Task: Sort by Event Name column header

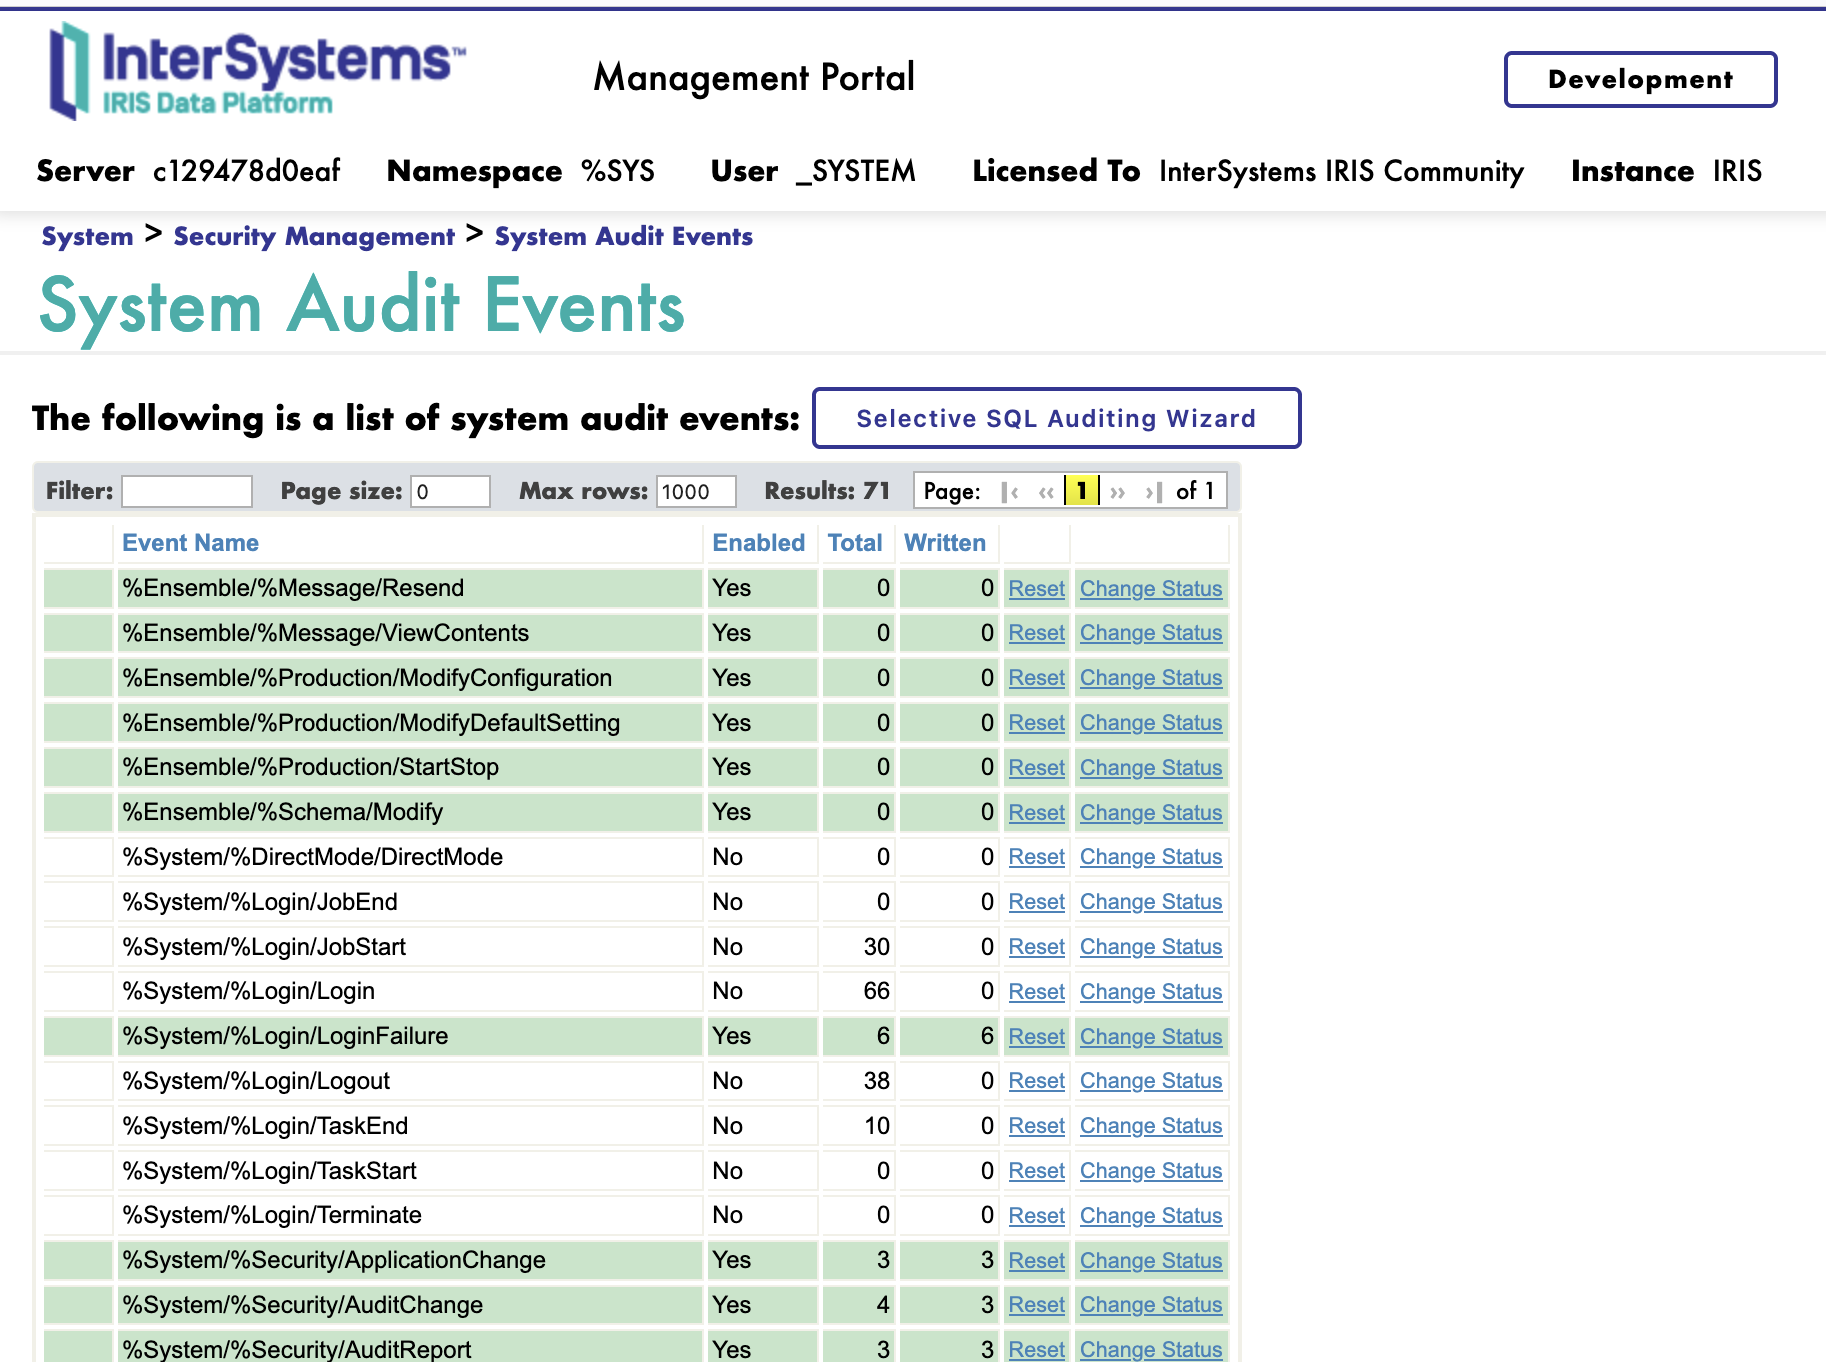Action: [190, 543]
